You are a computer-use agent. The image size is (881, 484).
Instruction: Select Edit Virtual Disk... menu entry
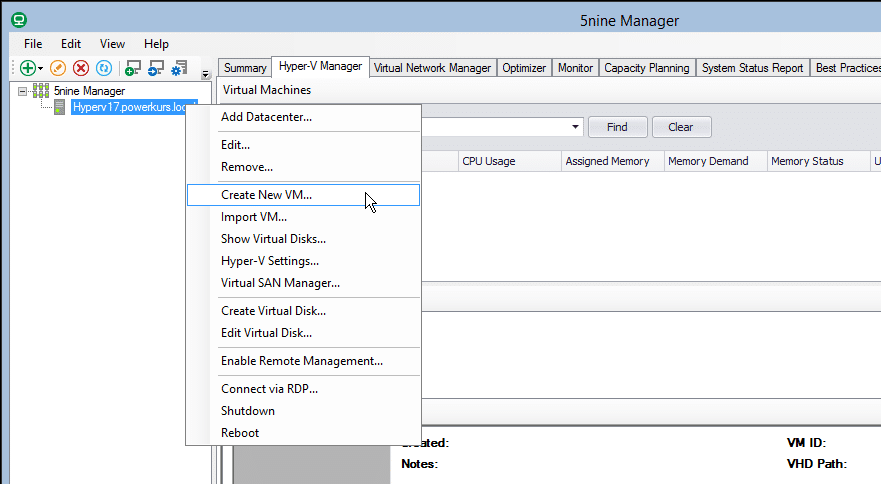pyautogui.click(x=303, y=333)
